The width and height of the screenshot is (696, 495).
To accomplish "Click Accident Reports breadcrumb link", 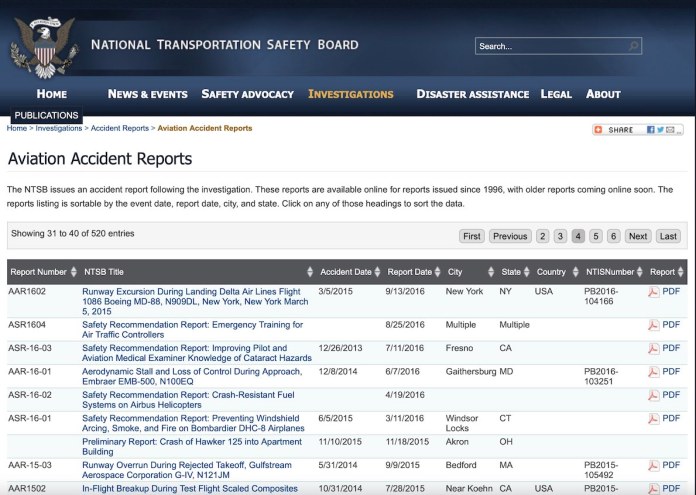I will [x=120, y=128].
